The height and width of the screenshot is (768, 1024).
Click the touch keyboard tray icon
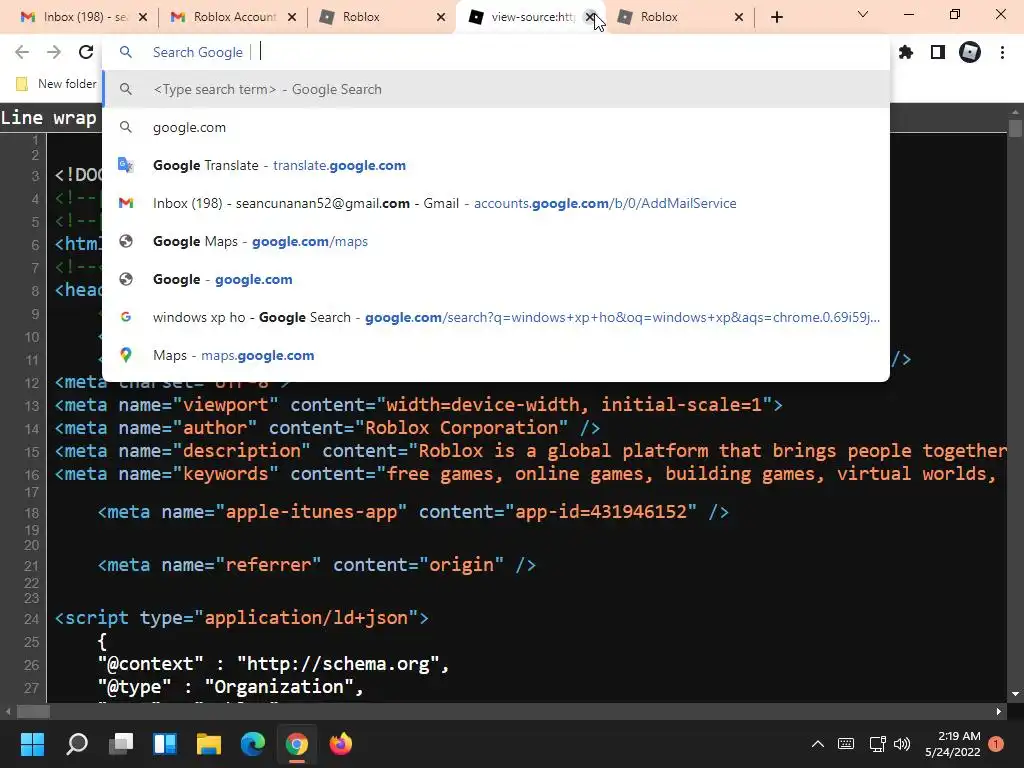pyautogui.click(x=846, y=744)
